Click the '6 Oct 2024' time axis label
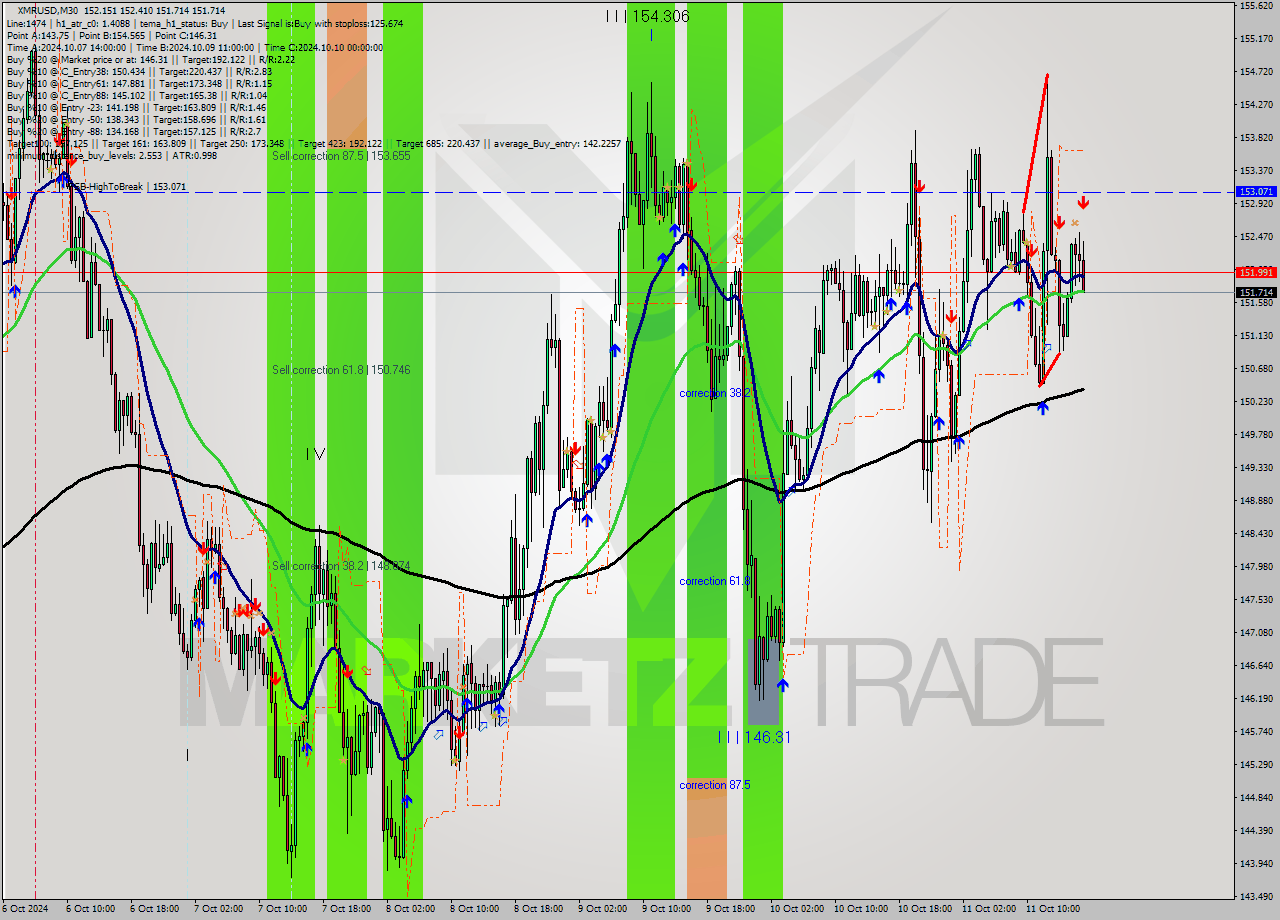1280x920 pixels. (24, 909)
